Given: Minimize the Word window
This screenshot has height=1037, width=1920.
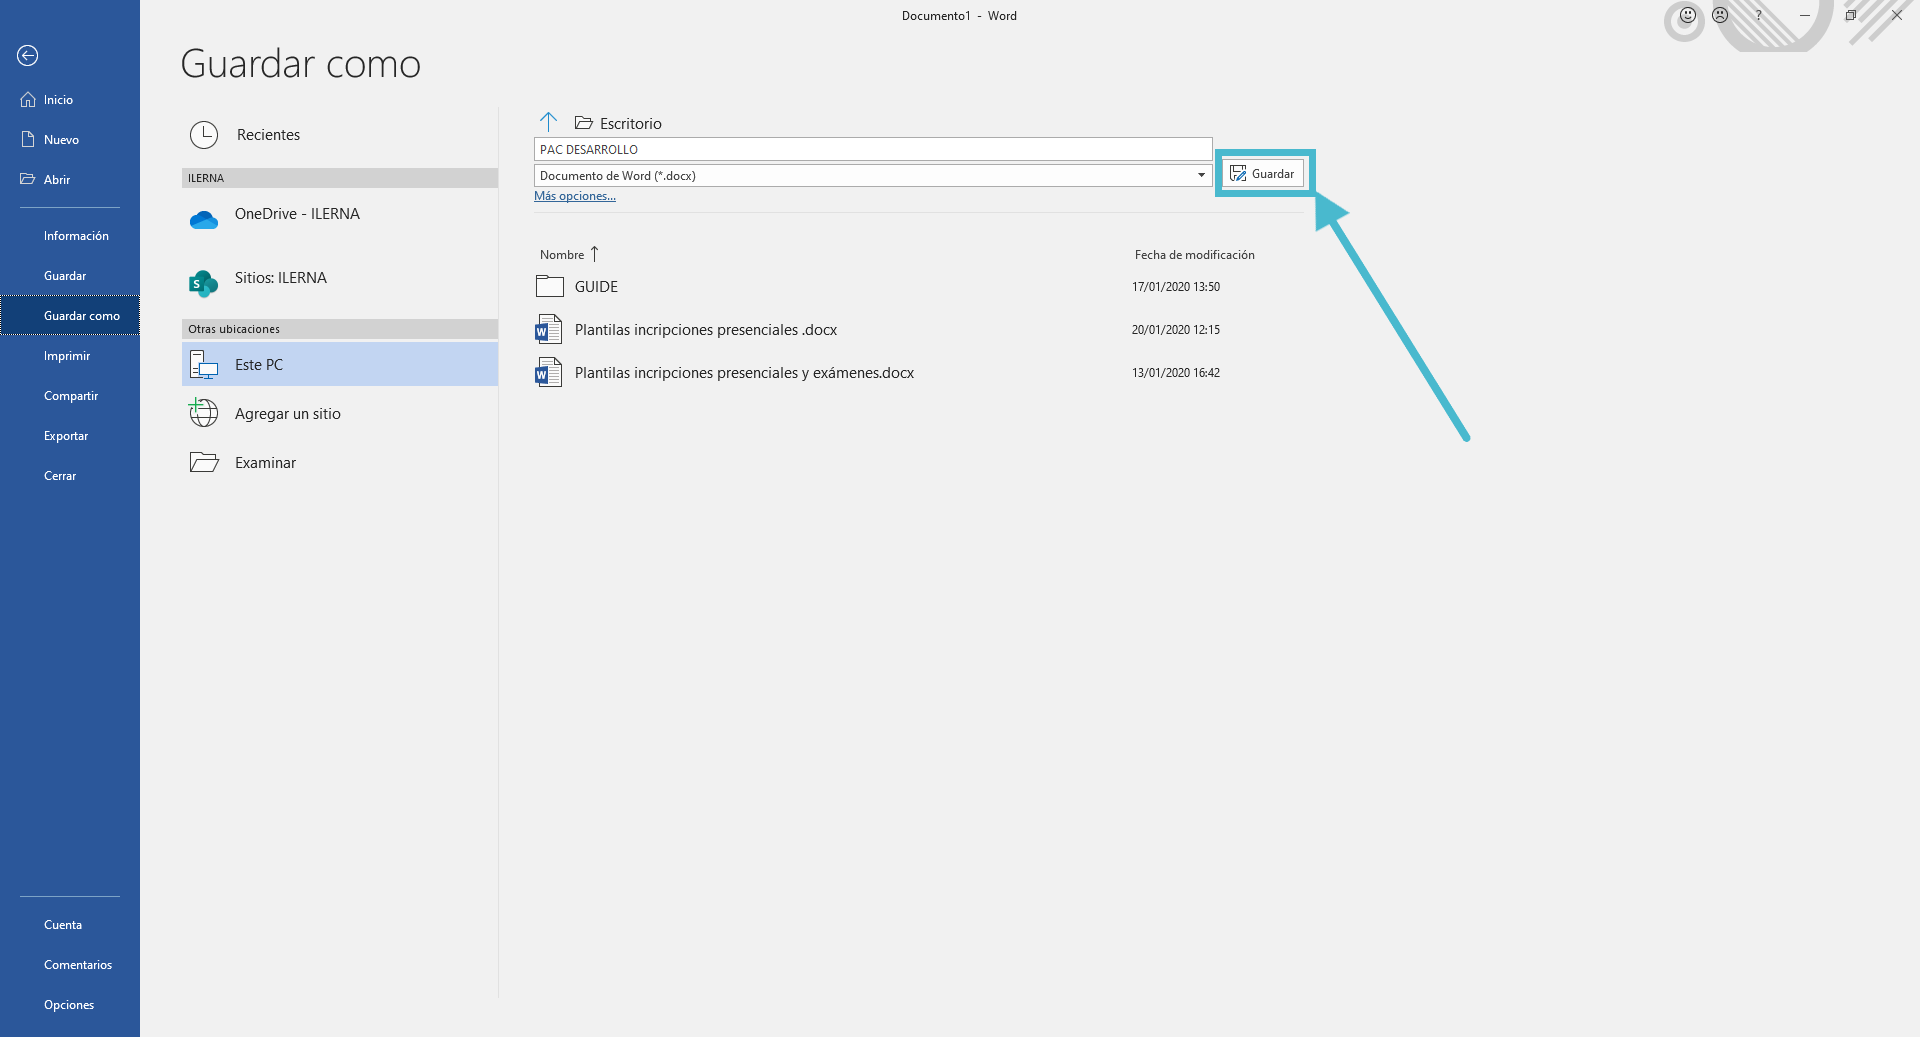Looking at the screenshot, I should pyautogui.click(x=1805, y=15).
